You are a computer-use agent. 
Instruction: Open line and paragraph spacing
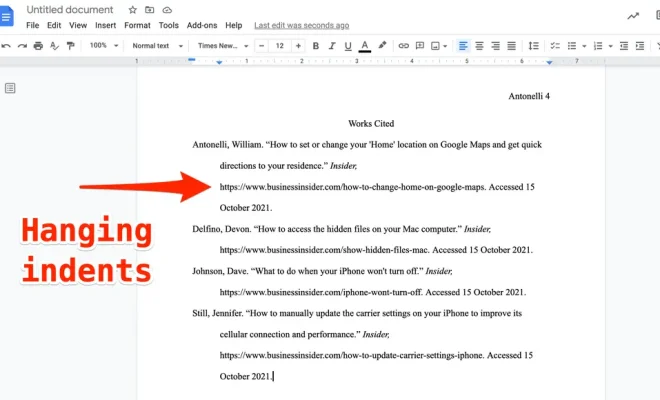pyautogui.click(x=533, y=46)
